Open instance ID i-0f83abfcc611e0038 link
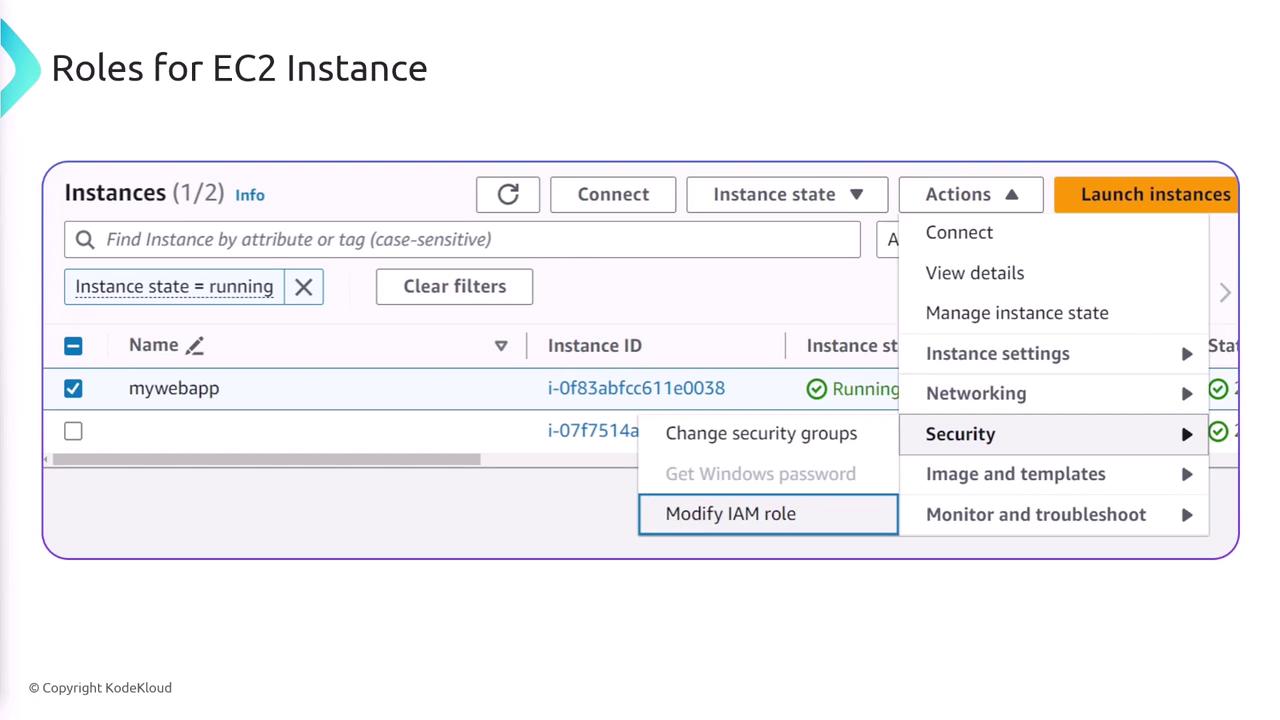1280x720 pixels. (636, 388)
